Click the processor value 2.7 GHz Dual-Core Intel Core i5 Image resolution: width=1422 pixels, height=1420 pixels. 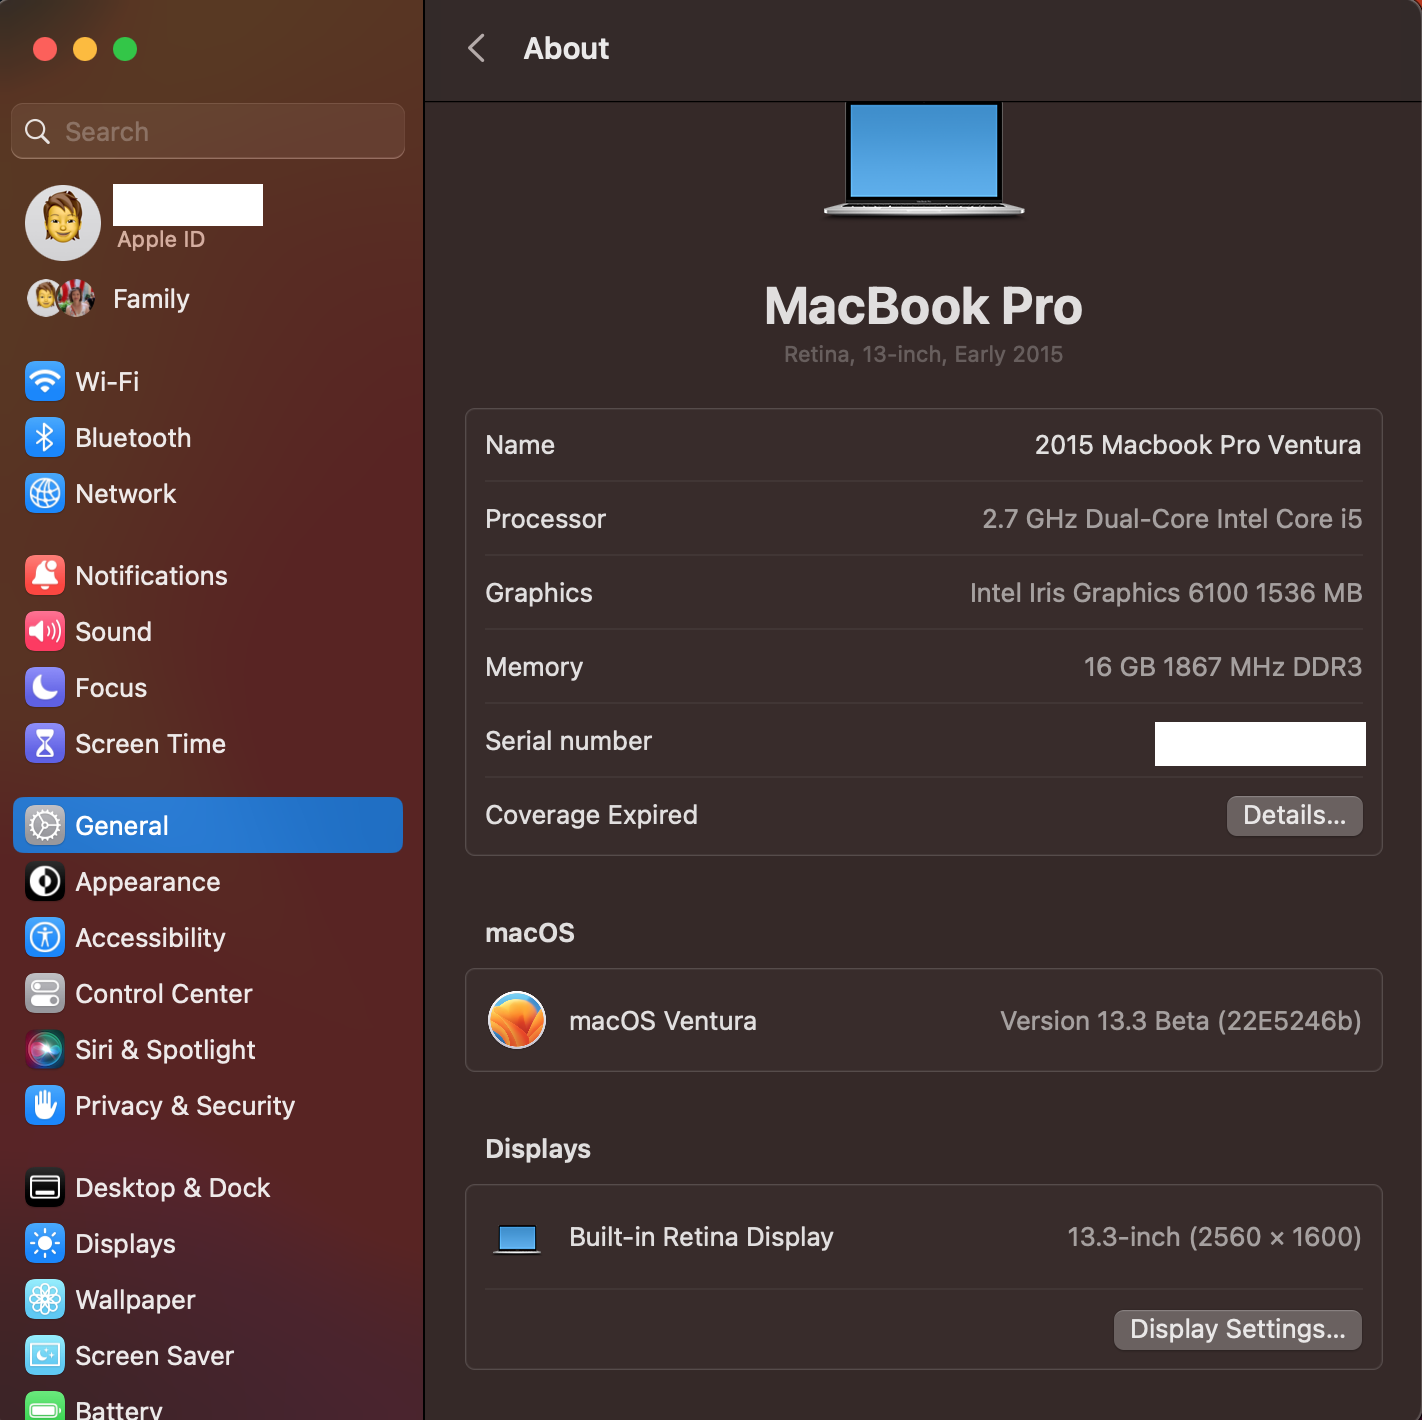pyautogui.click(x=1172, y=519)
